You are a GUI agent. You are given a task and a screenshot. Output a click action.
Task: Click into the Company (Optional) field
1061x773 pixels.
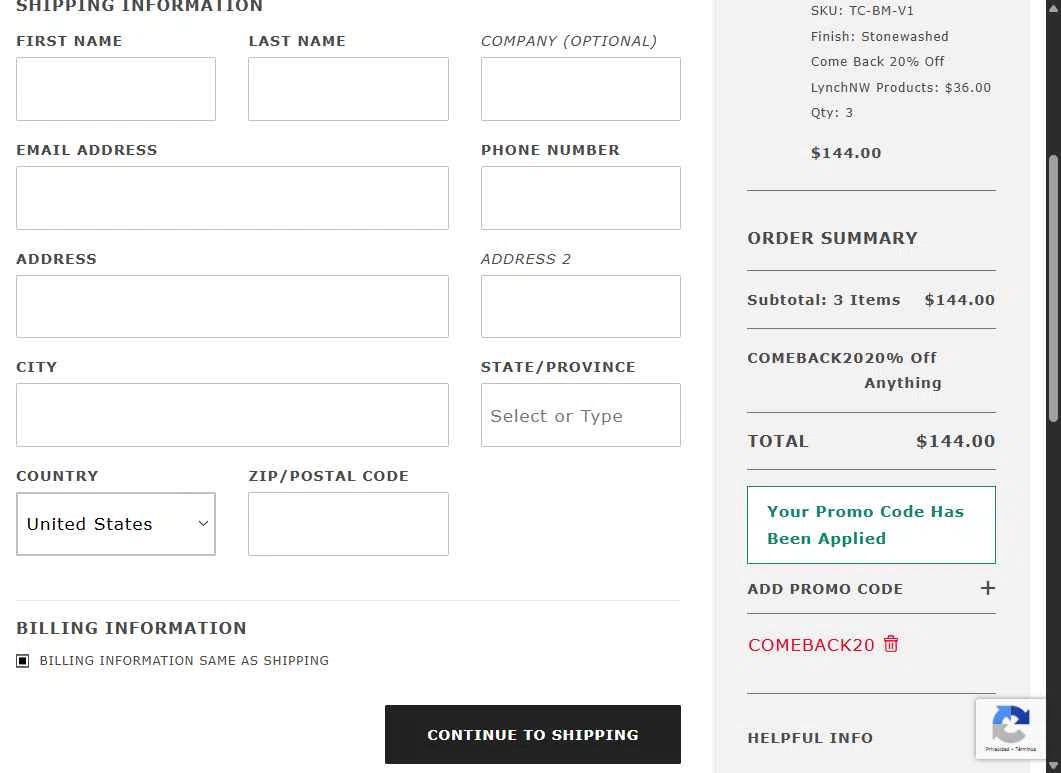click(581, 89)
